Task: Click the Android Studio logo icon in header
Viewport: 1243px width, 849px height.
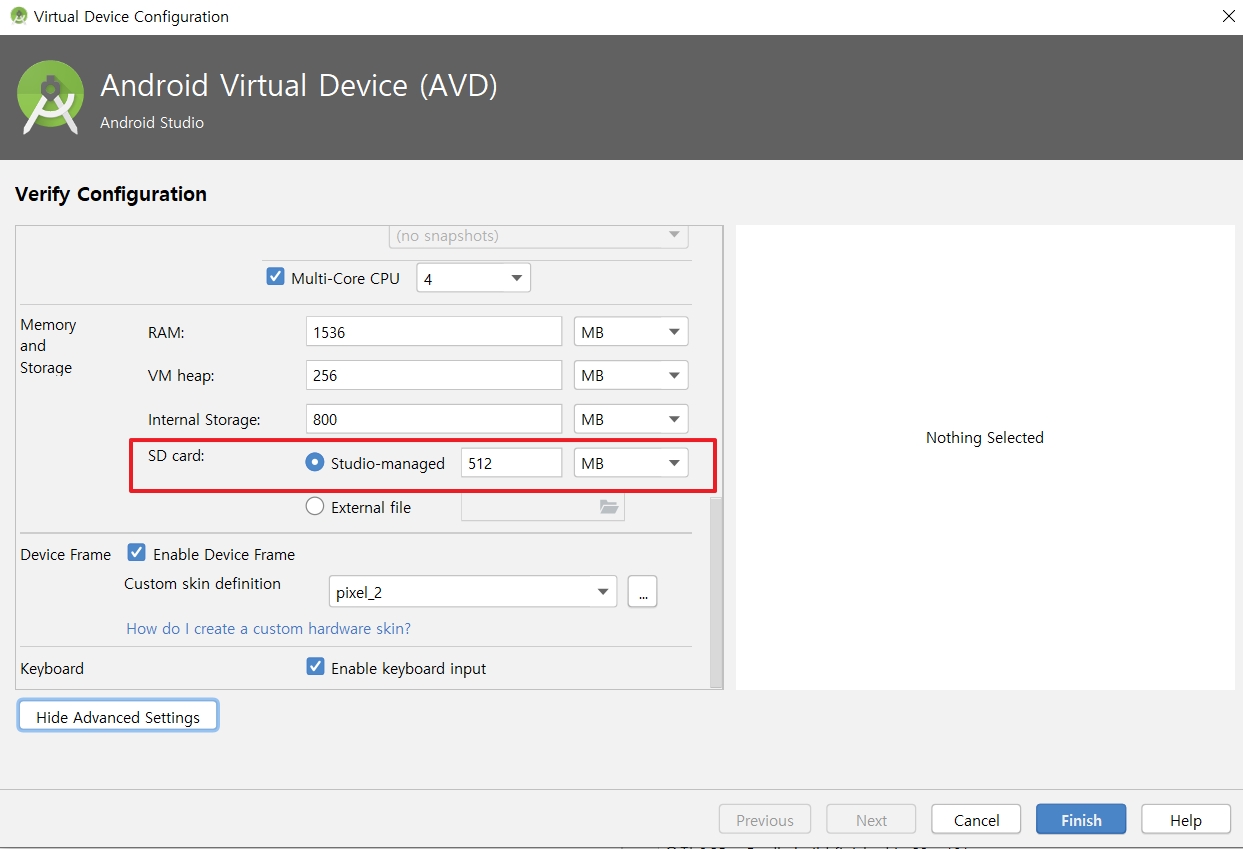Action: point(50,97)
